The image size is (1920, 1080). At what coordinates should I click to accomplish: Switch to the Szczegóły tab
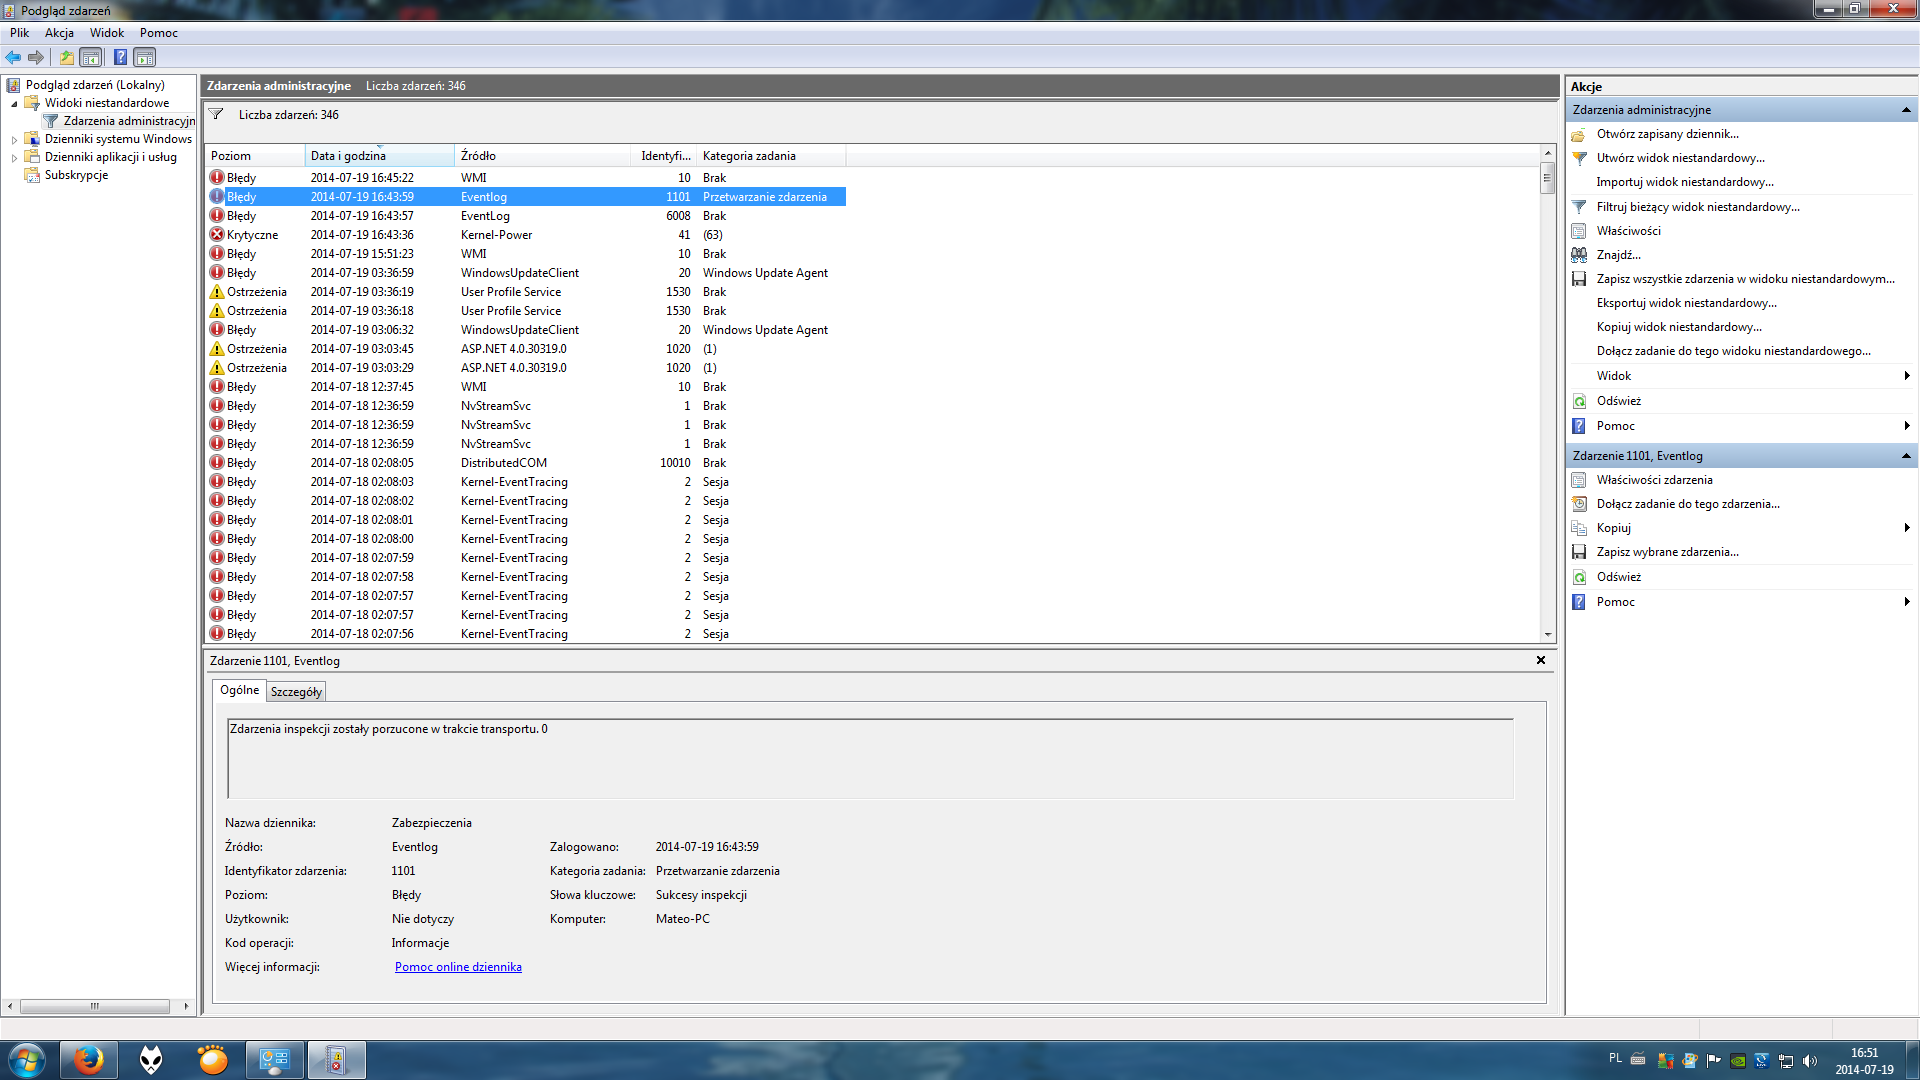pos(296,692)
